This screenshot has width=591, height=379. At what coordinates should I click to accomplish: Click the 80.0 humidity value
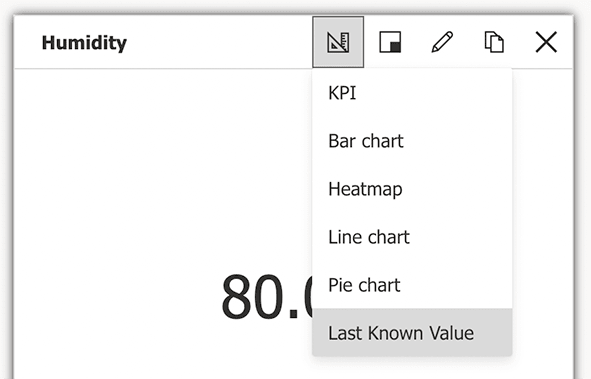[x=267, y=296]
